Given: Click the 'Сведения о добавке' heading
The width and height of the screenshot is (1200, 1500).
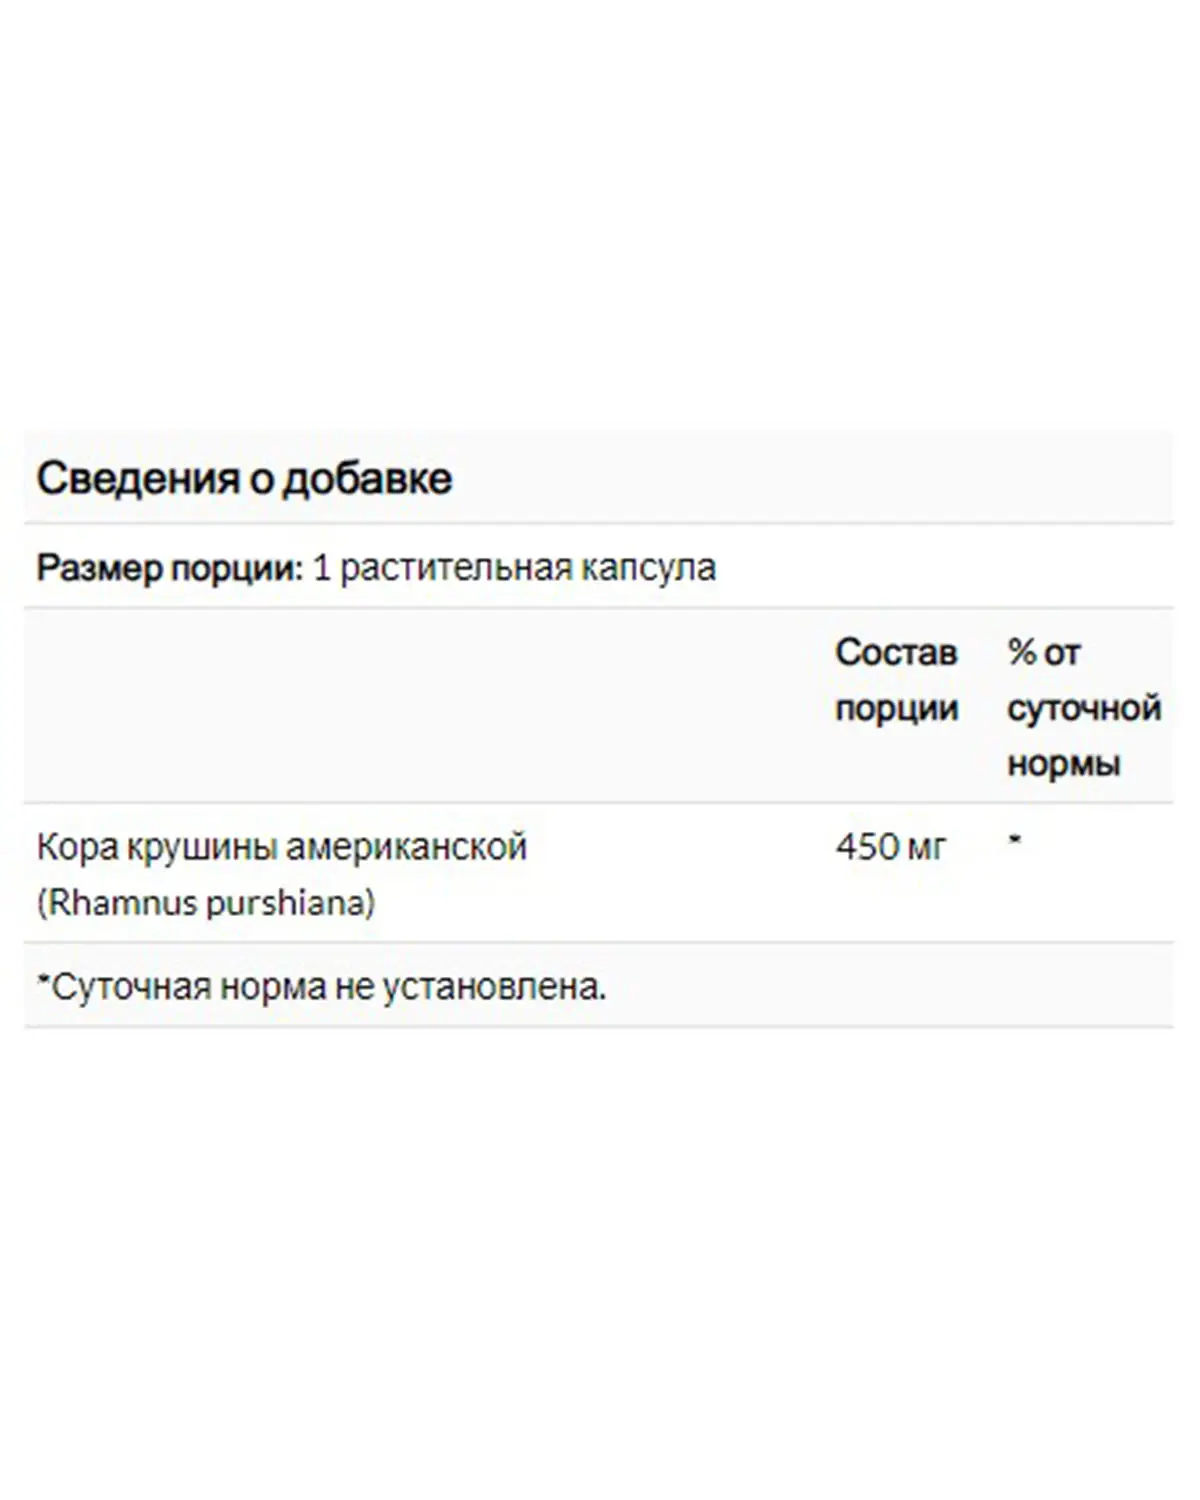Looking at the screenshot, I should (x=244, y=479).
